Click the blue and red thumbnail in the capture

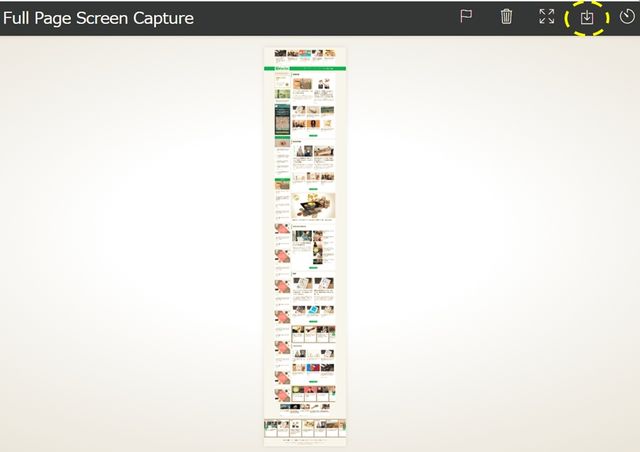point(313,368)
